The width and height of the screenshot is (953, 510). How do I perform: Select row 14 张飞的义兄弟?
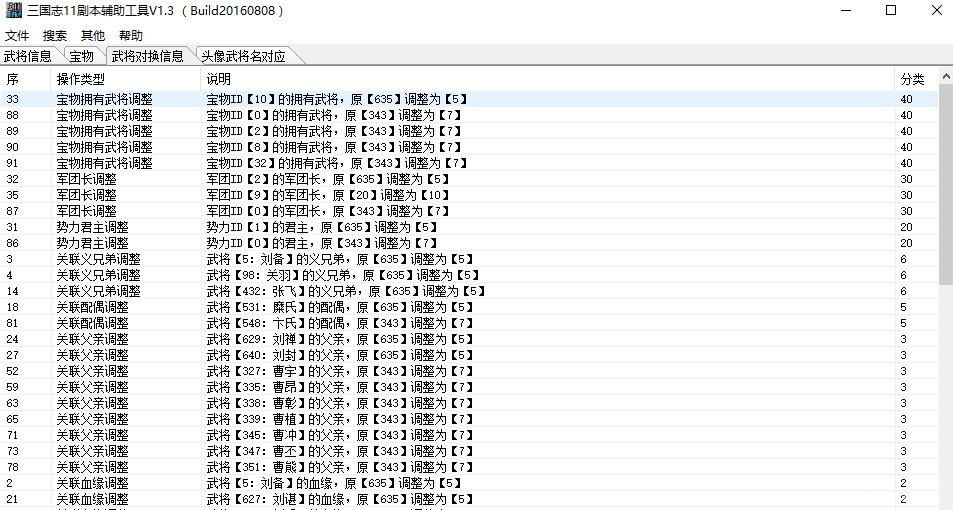click(469, 291)
